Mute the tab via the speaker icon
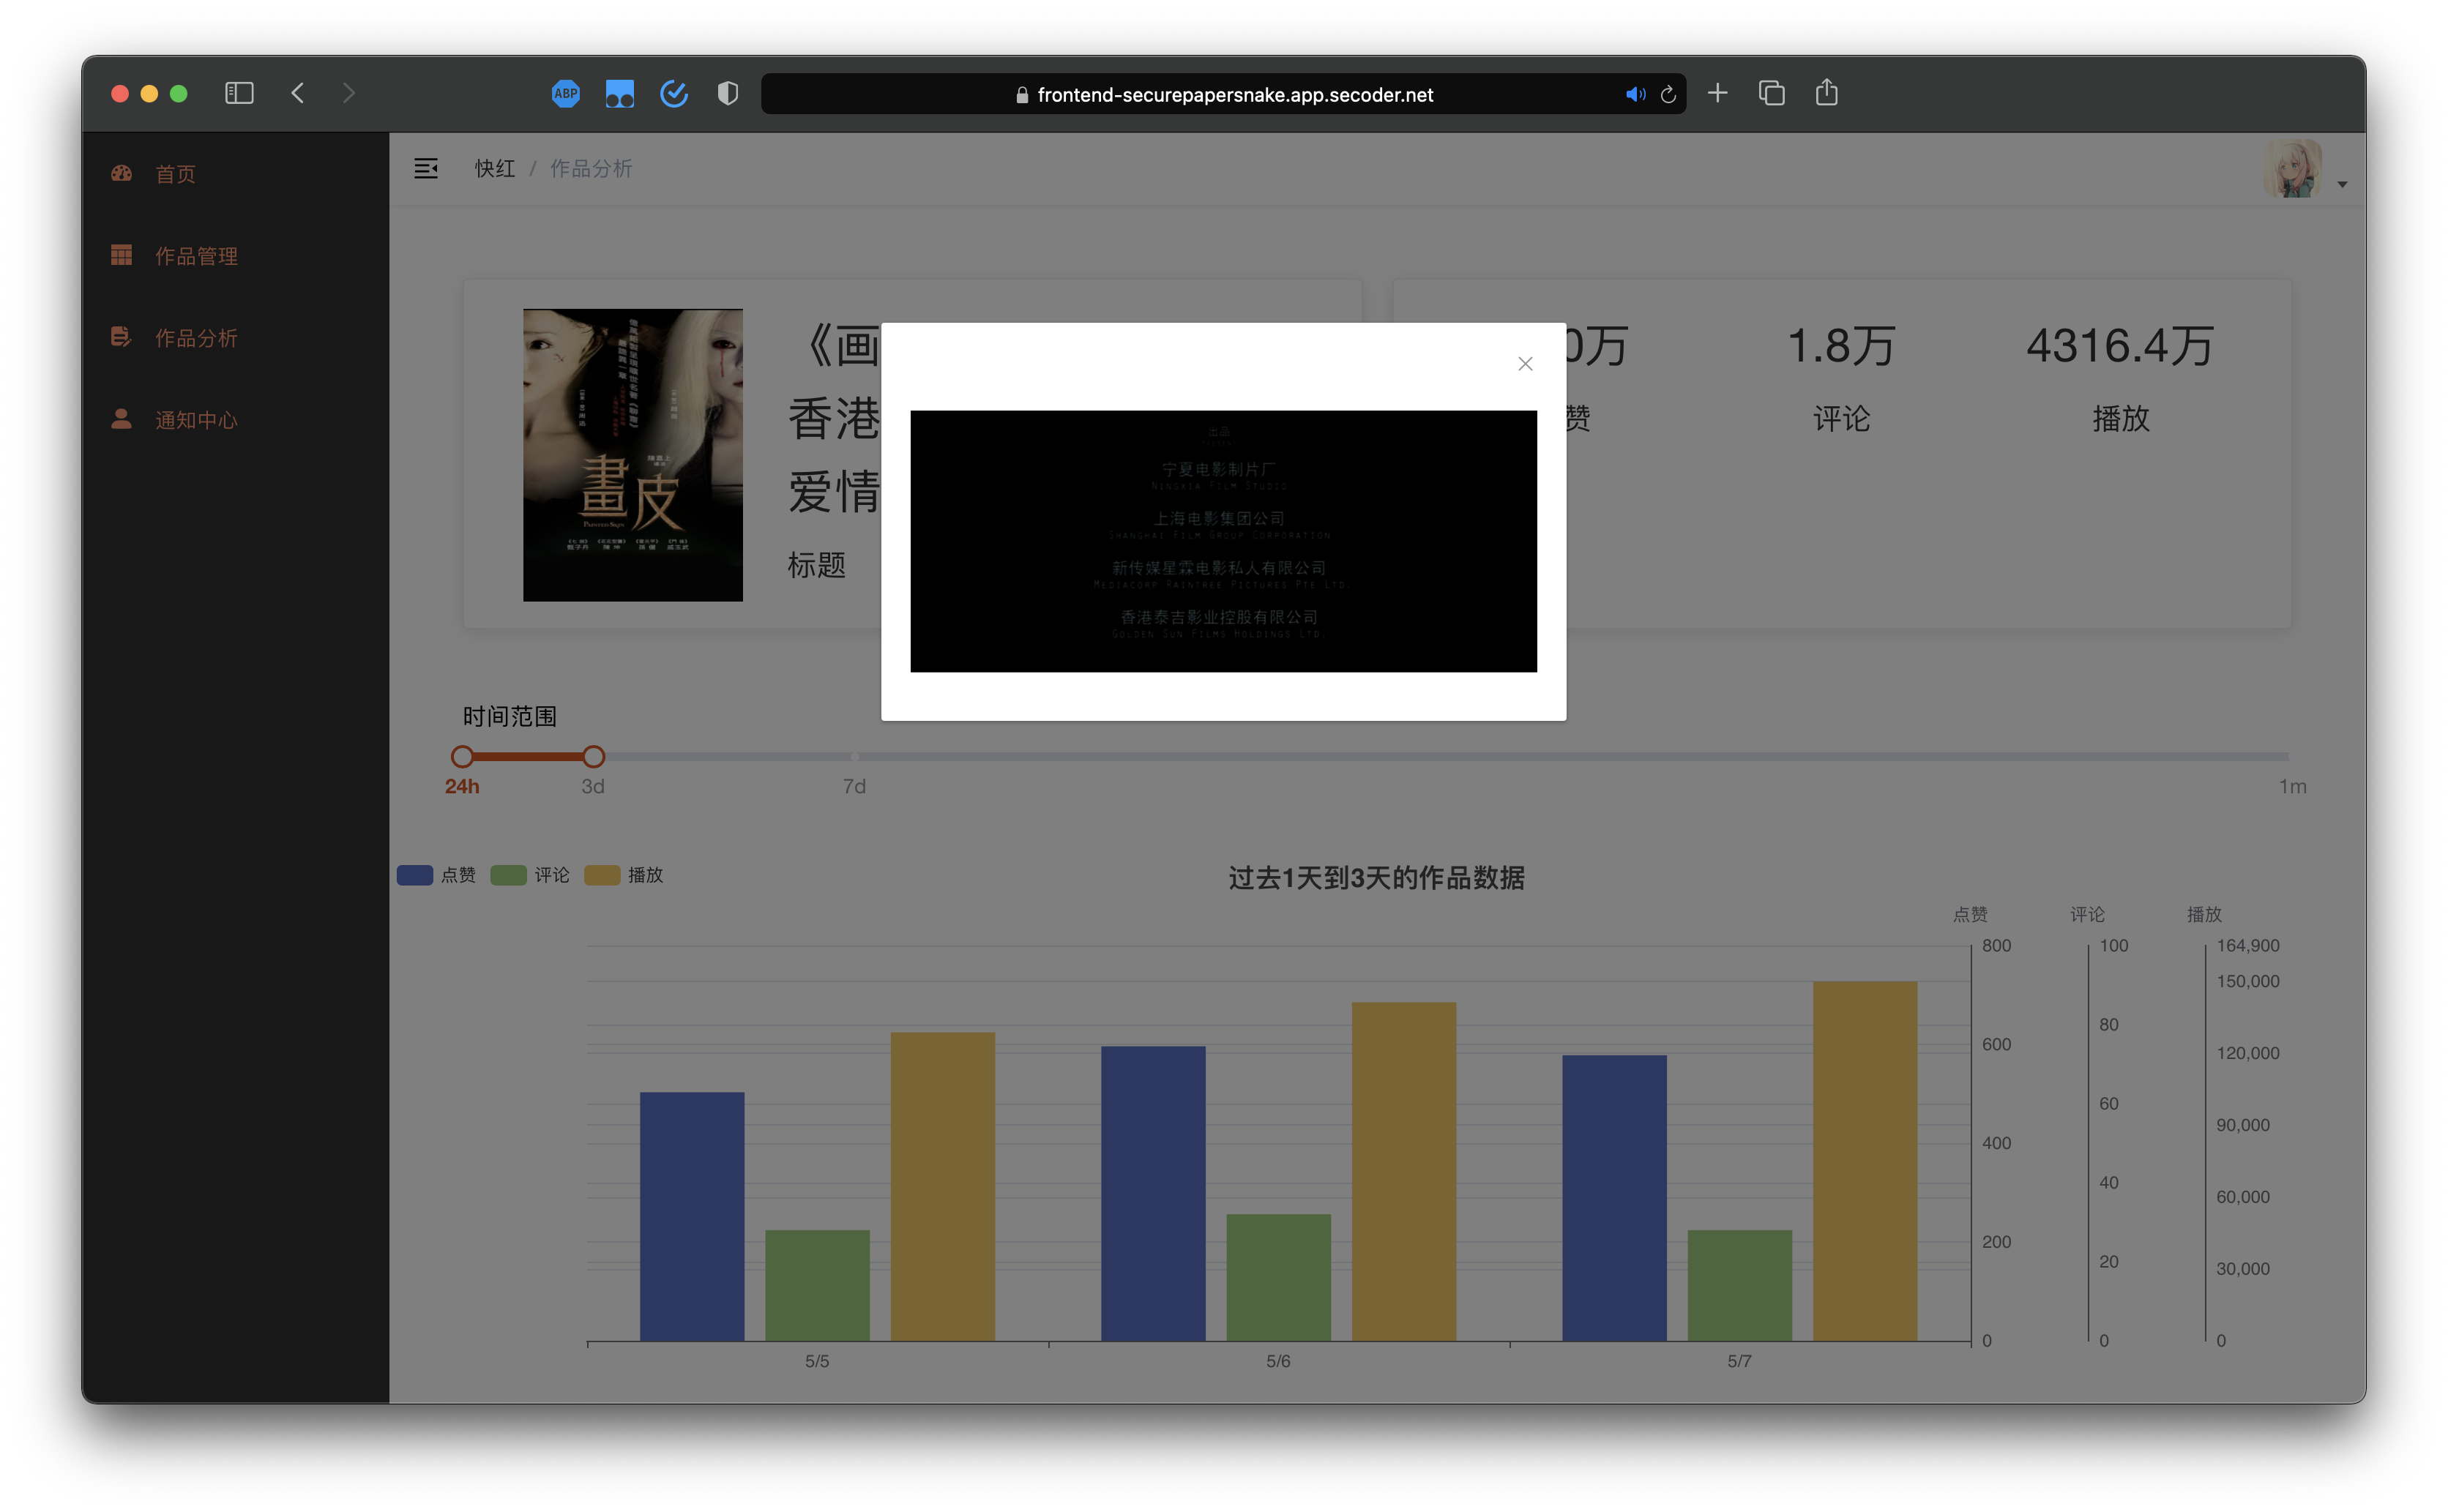The width and height of the screenshot is (2448, 1512). [1636, 94]
